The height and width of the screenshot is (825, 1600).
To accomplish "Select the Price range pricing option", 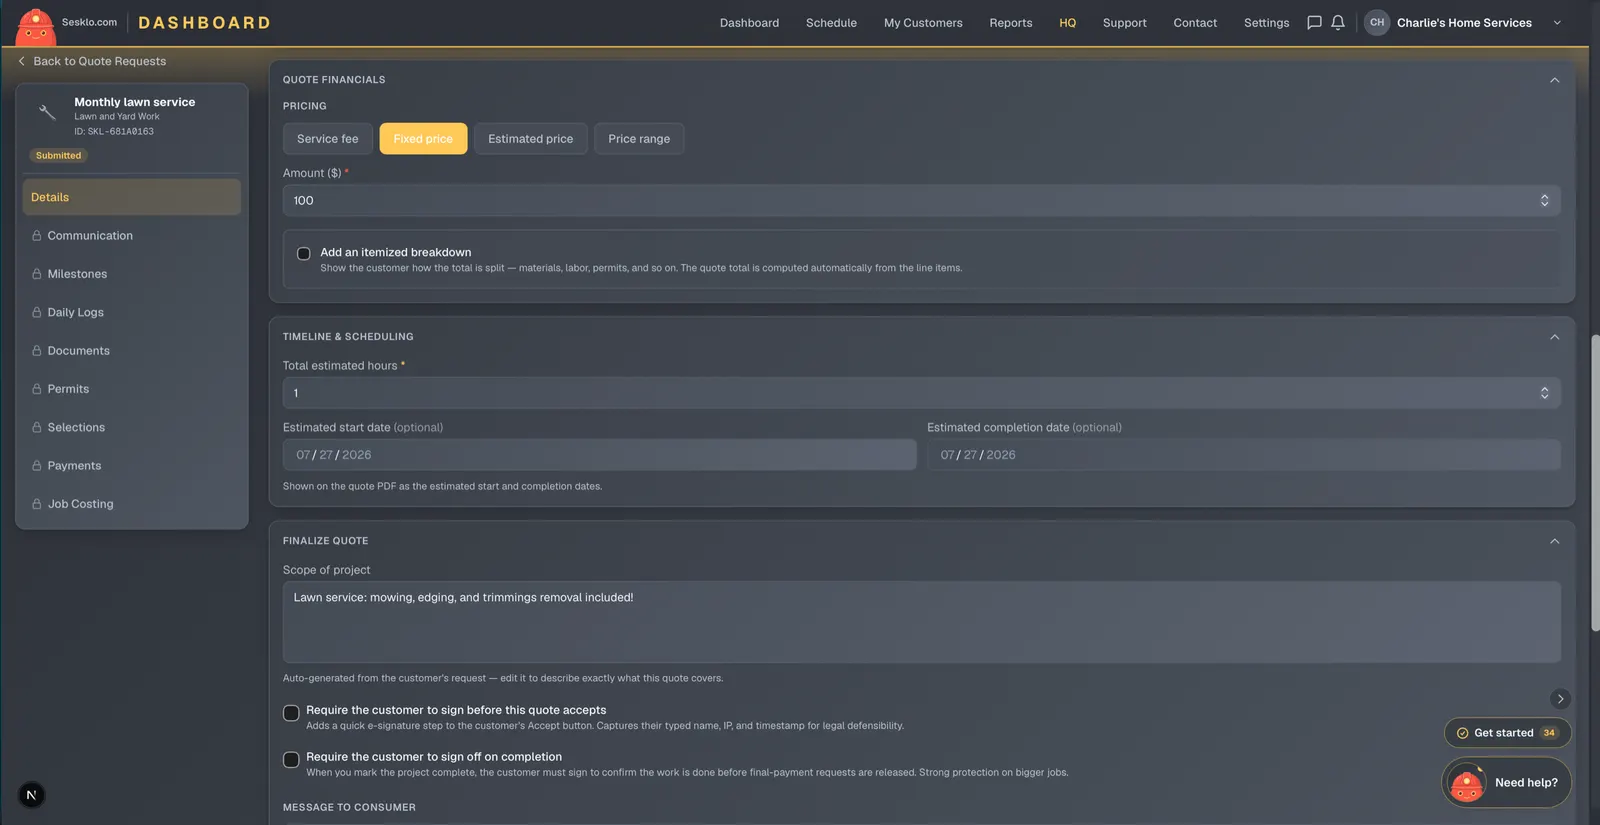I will point(639,139).
